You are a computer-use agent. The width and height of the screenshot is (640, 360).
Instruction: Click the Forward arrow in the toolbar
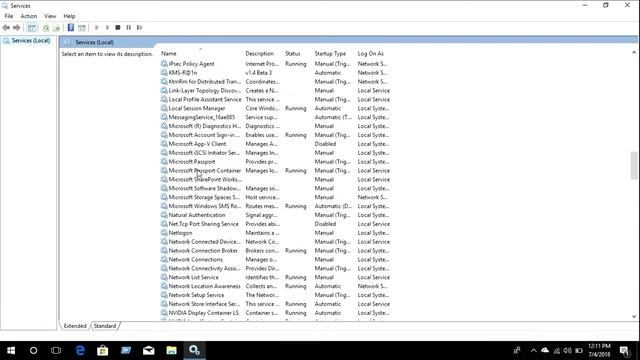coord(16,28)
